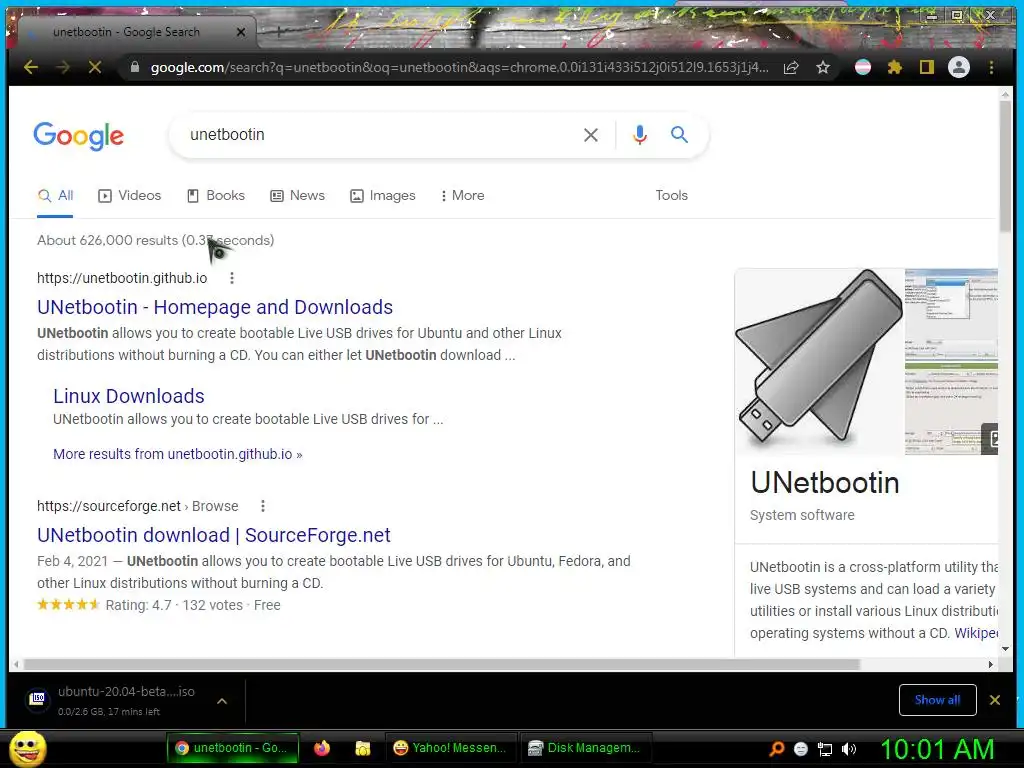1024x768 pixels.
Task: Close the unetbootin Google Search tab
Action: tap(241, 32)
